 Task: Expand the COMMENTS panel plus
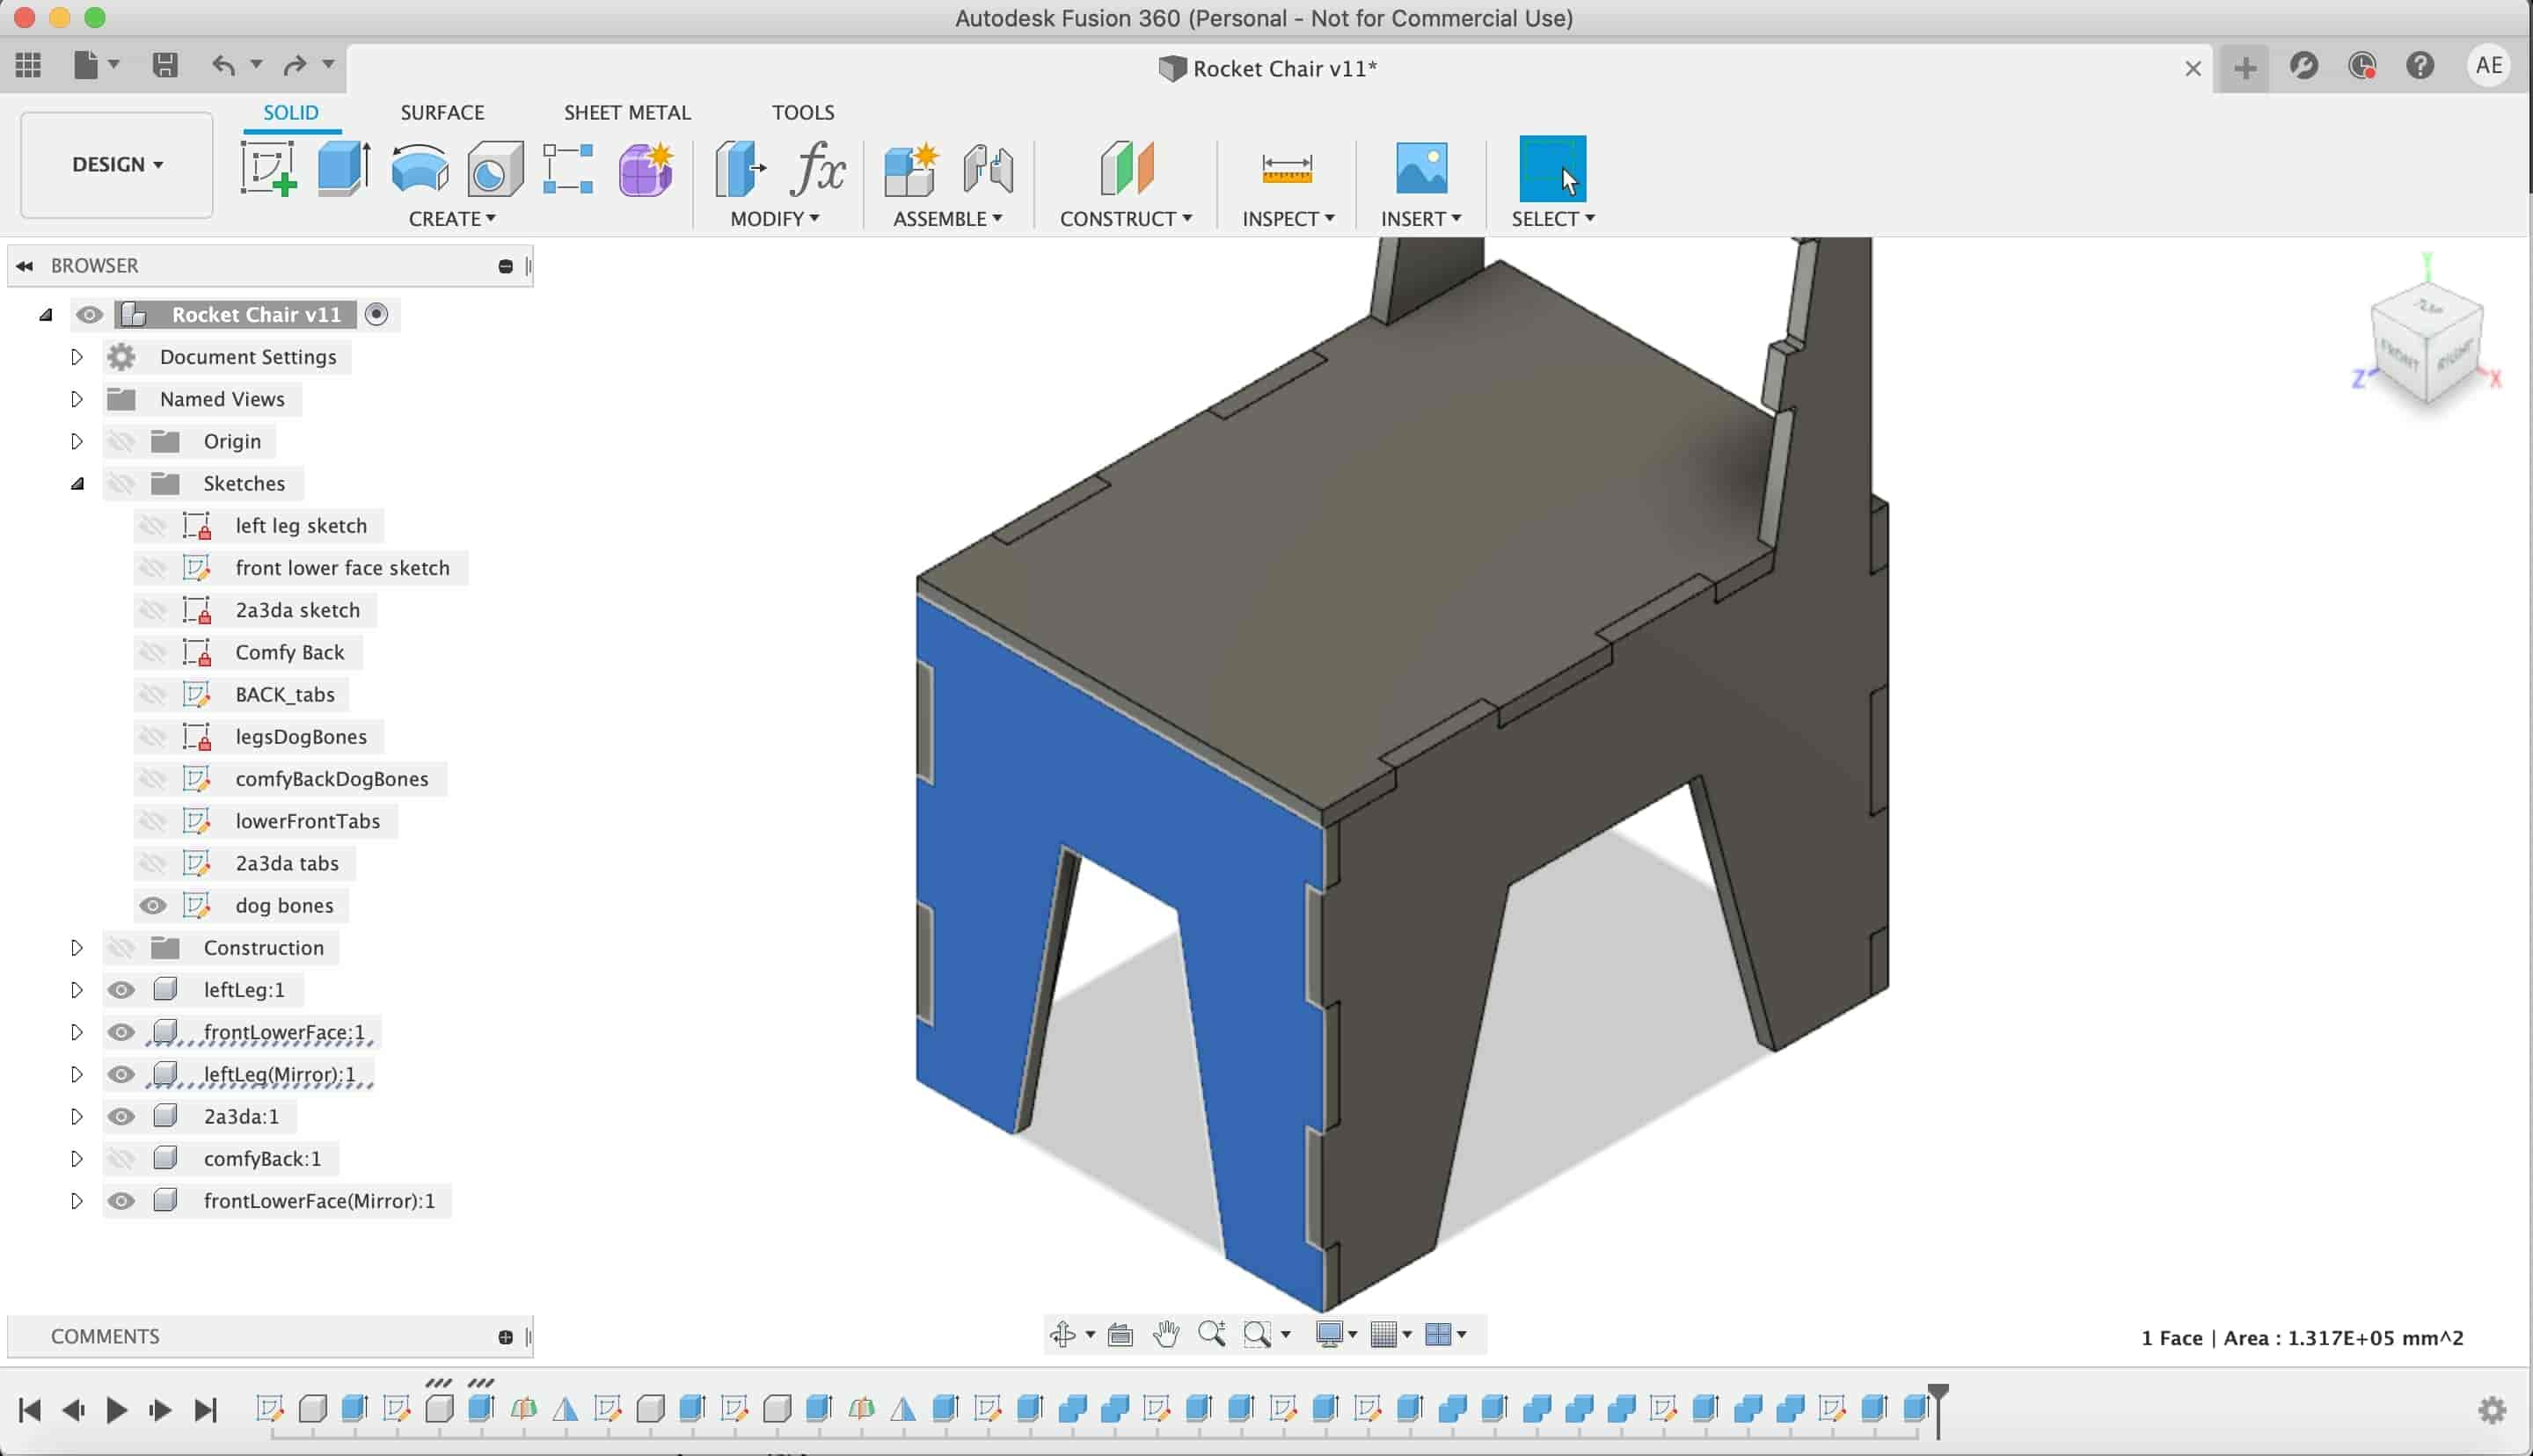tap(505, 1337)
